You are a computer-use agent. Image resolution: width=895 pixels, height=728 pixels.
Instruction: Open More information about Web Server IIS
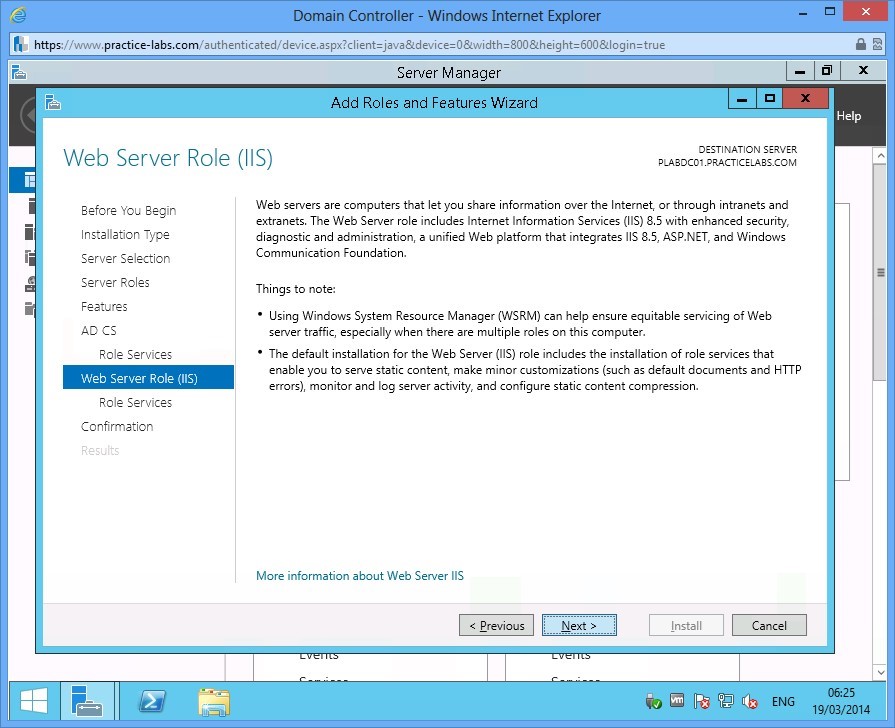[x=360, y=575]
